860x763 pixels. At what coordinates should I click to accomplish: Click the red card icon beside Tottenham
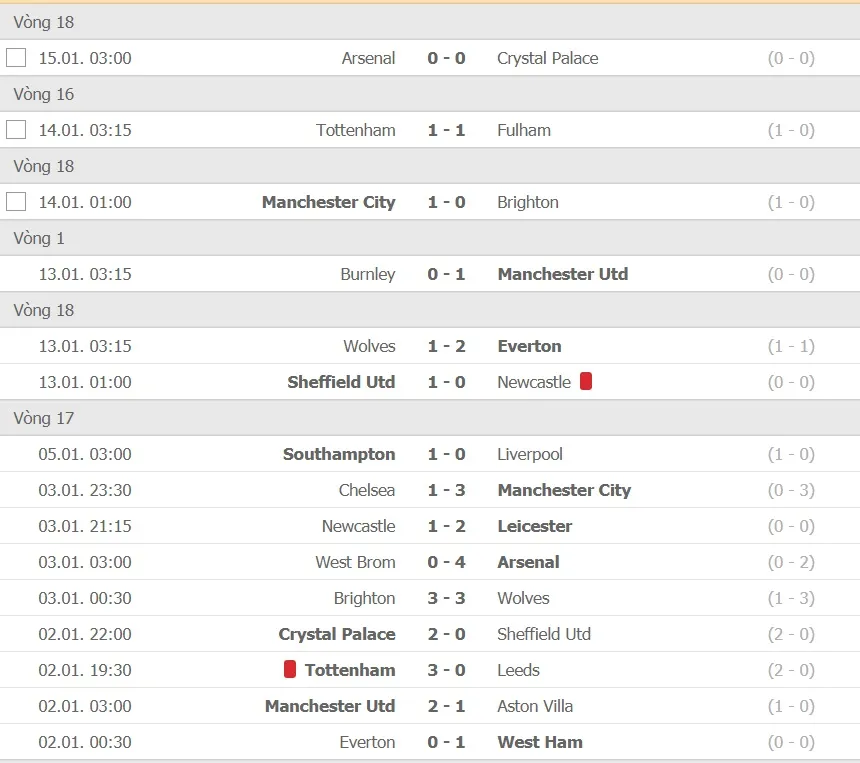(x=290, y=669)
